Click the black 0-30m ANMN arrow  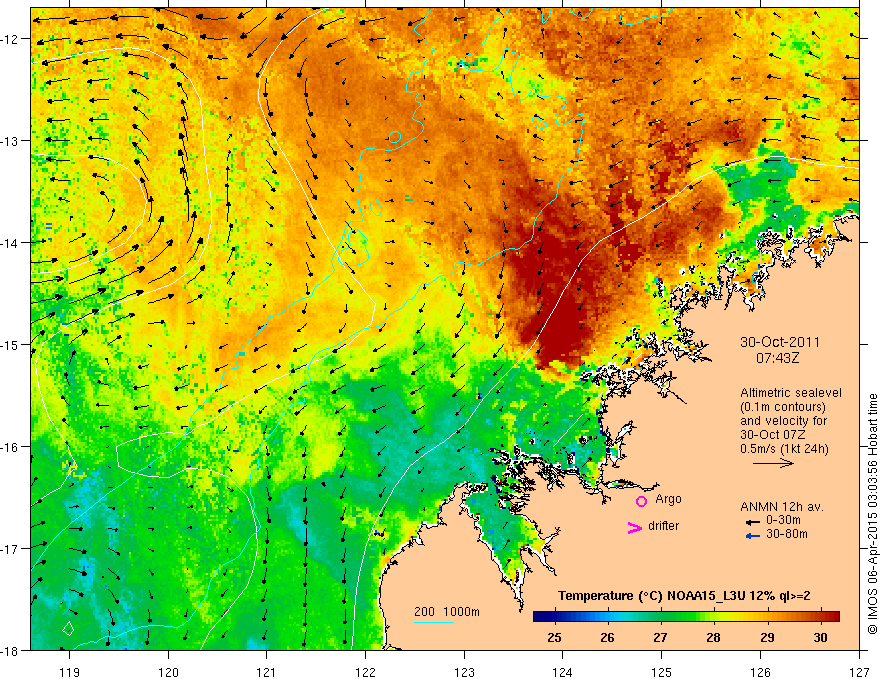pyautogui.click(x=753, y=522)
